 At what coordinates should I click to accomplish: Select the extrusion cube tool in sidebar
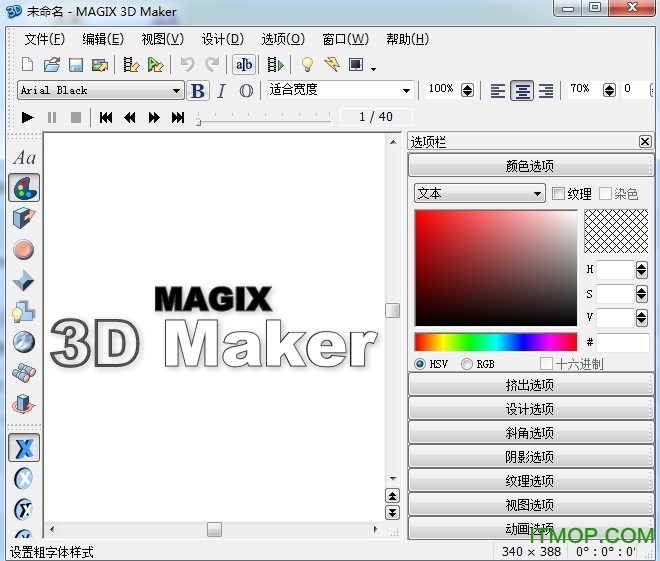[x=24, y=218]
